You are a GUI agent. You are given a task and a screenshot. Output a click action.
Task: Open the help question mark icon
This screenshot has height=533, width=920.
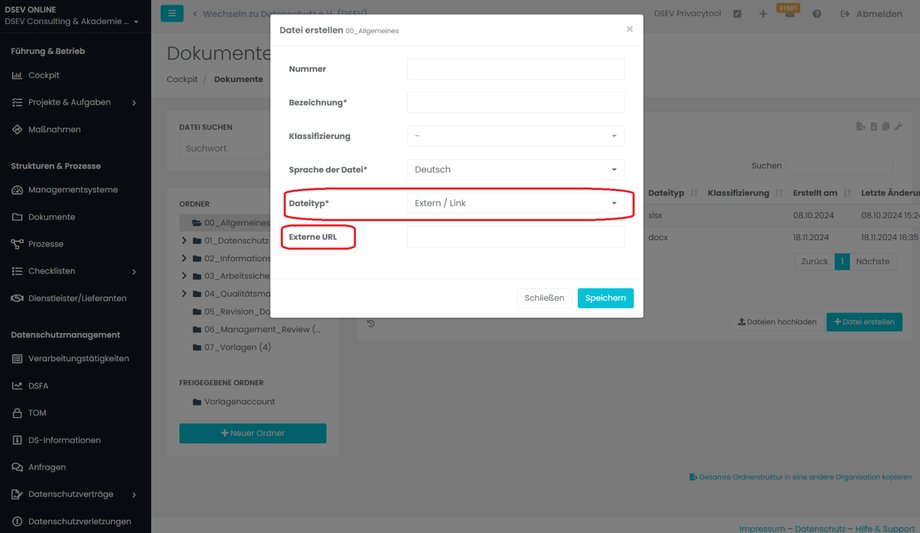tap(817, 14)
